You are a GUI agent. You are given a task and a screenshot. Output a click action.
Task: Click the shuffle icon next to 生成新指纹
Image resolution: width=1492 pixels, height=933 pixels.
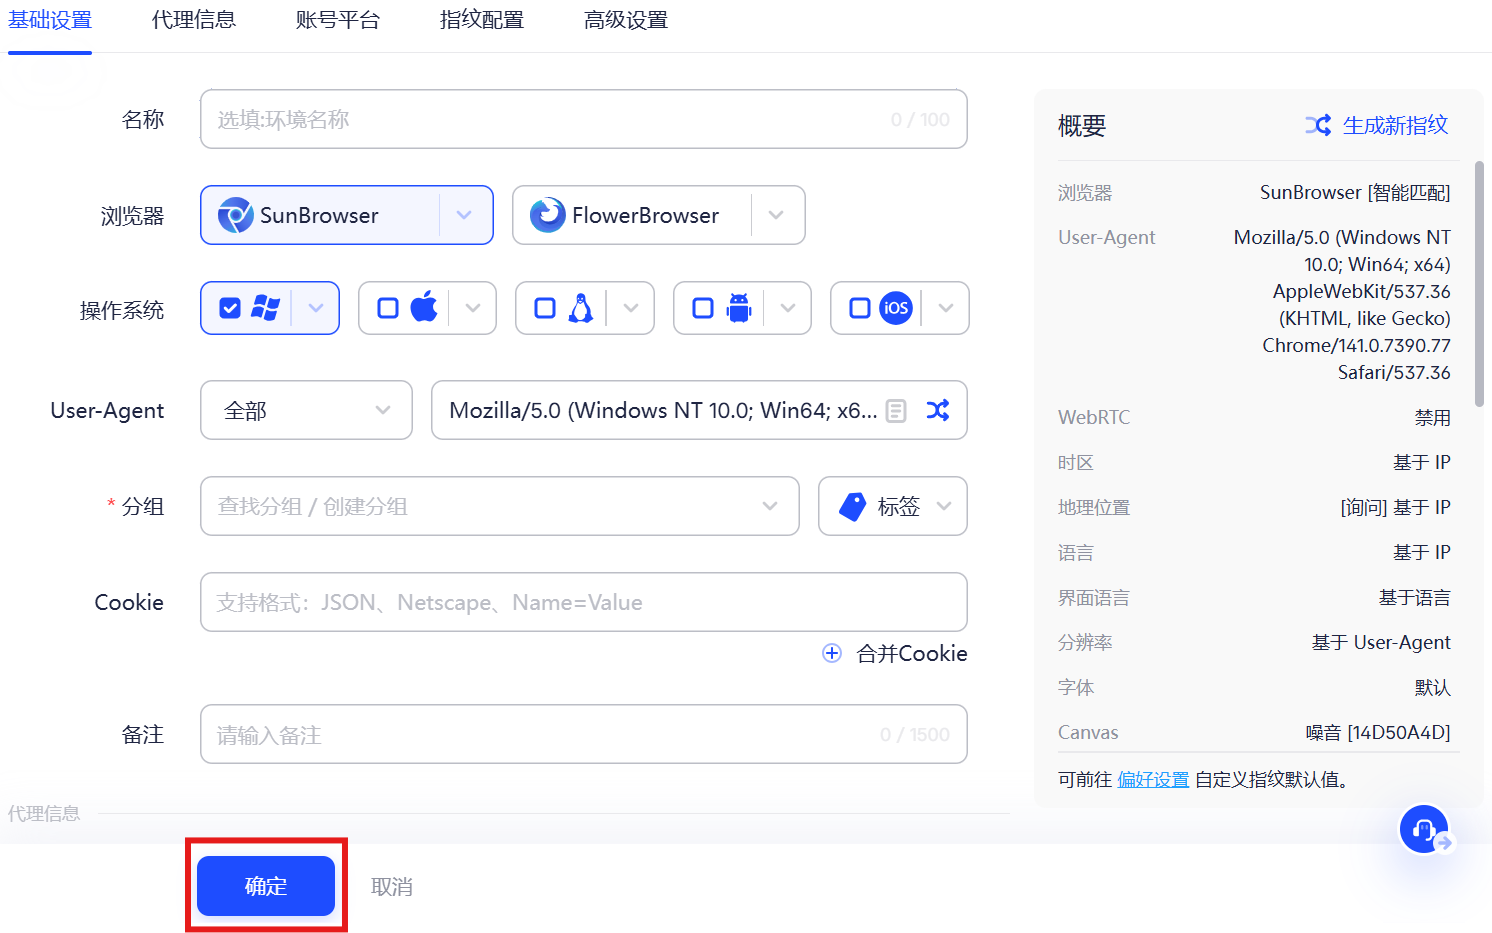(1318, 125)
